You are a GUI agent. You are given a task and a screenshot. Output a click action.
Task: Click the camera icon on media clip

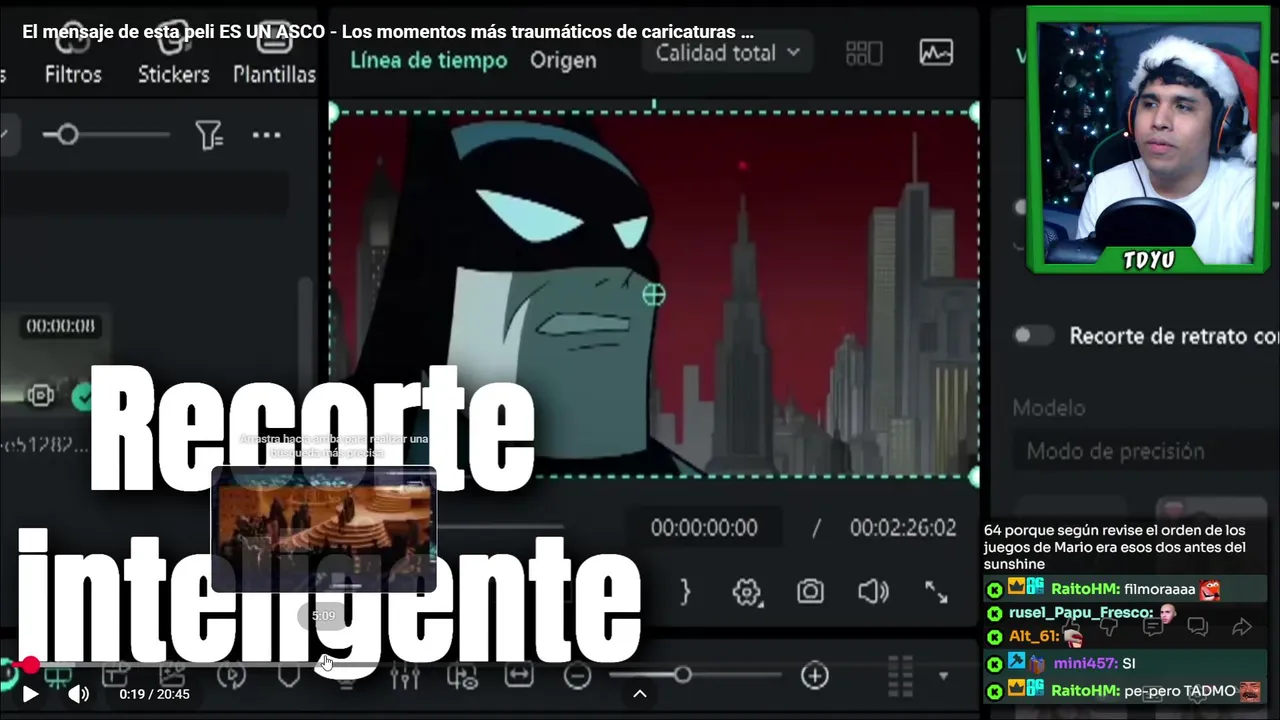pyautogui.click(x=41, y=396)
